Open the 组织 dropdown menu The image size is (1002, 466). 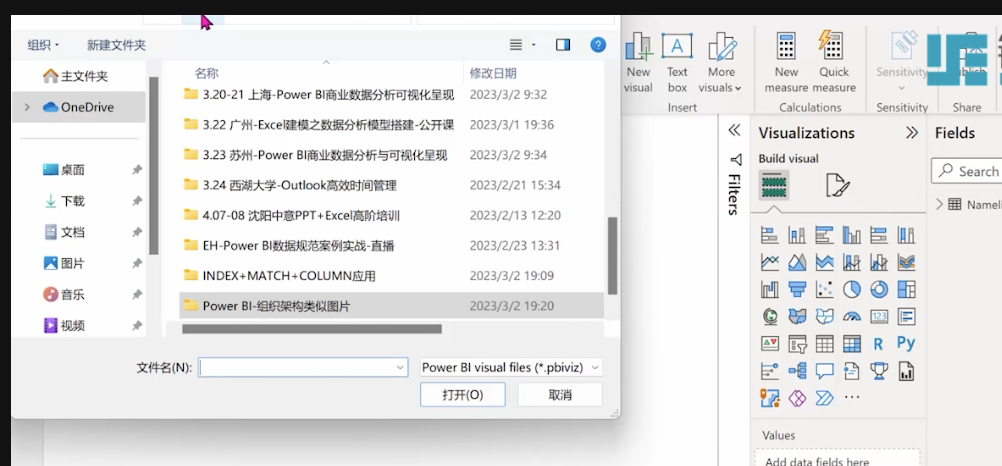click(x=43, y=45)
